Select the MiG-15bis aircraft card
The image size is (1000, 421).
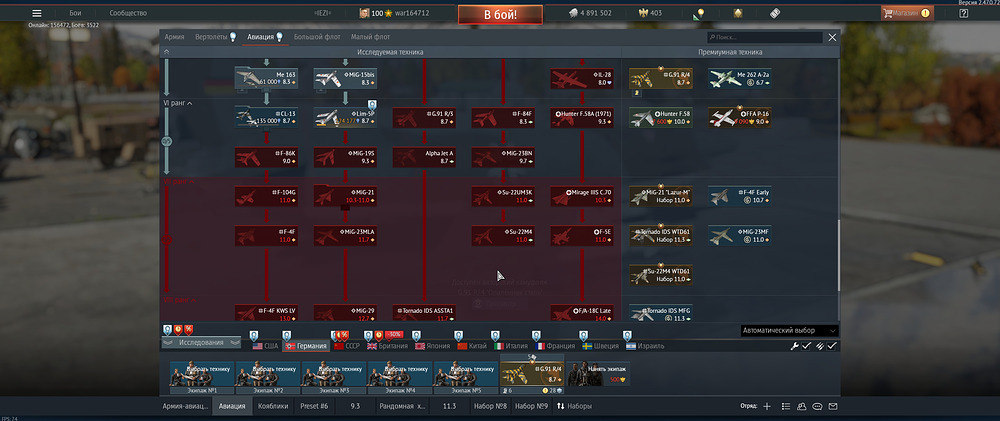(x=345, y=78)
